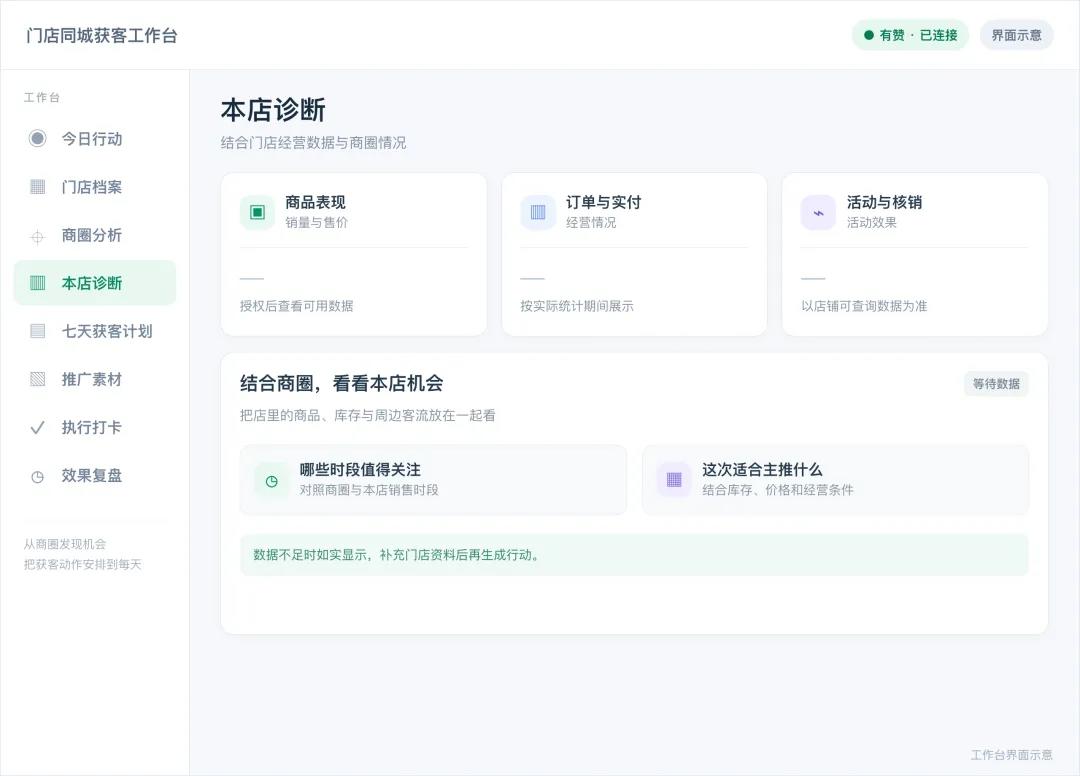
Task: Click the 授权后查看可用数据 text
Action: click(297, 306)
